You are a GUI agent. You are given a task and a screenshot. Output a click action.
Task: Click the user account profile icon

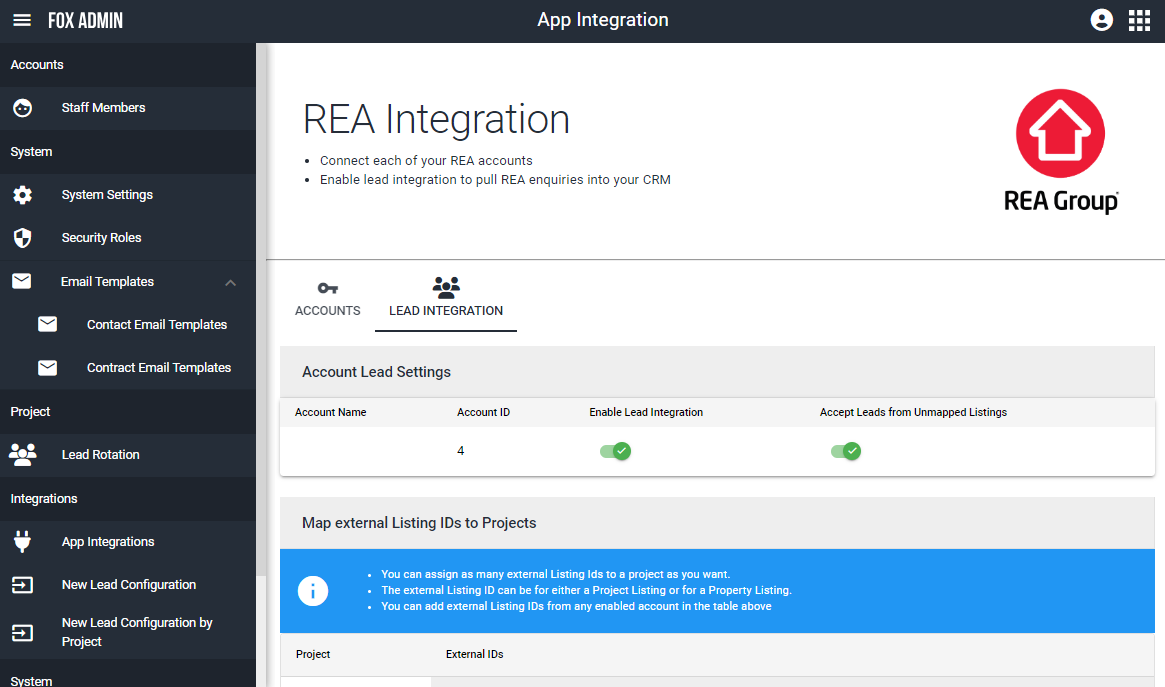(1102, 20)
